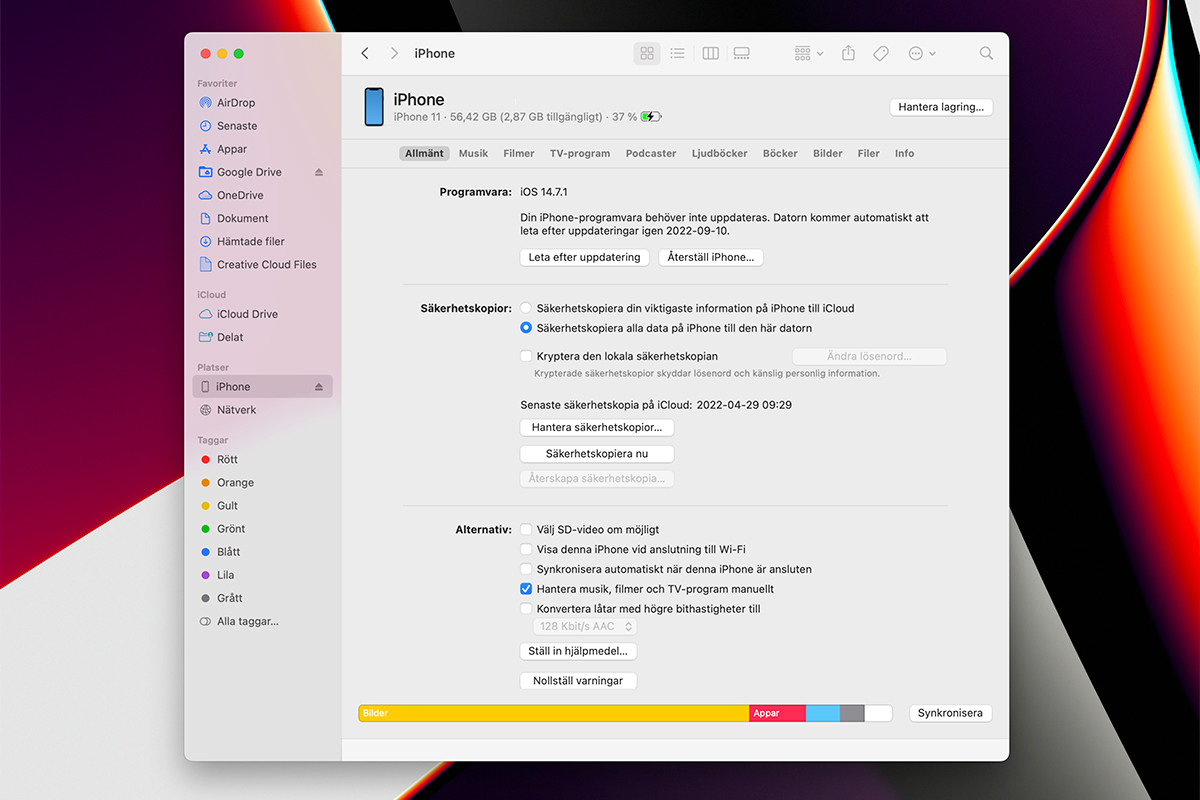Click the Synkronisera button
The height and width of the screenshot is (800, 1200).
tap(951, 713)
